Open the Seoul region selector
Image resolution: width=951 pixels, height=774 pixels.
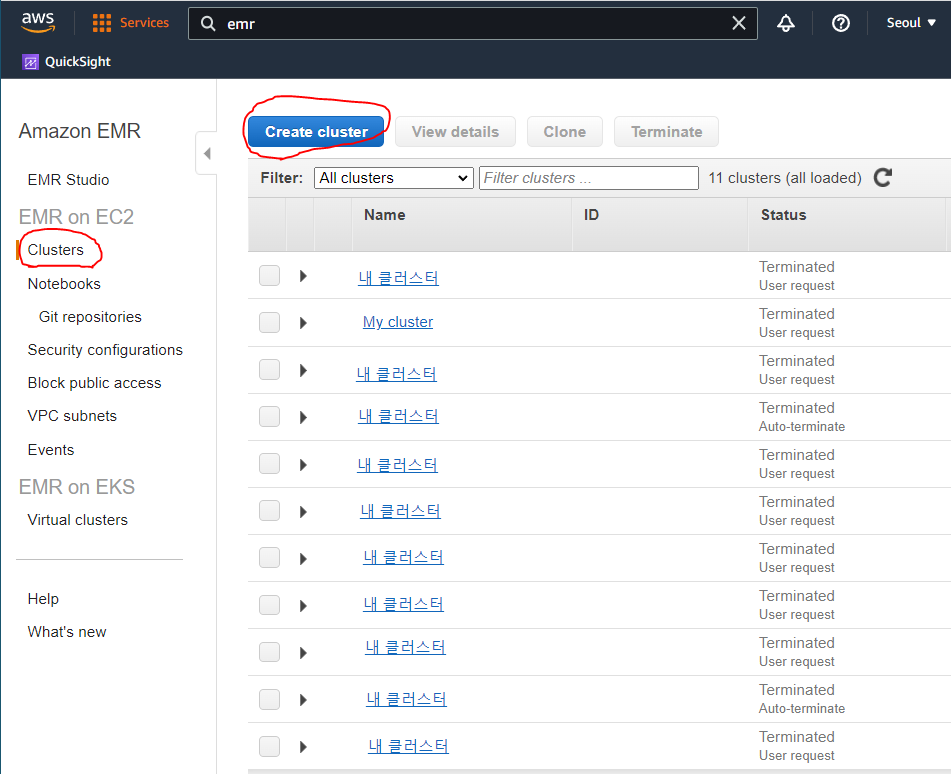(911, 23)
